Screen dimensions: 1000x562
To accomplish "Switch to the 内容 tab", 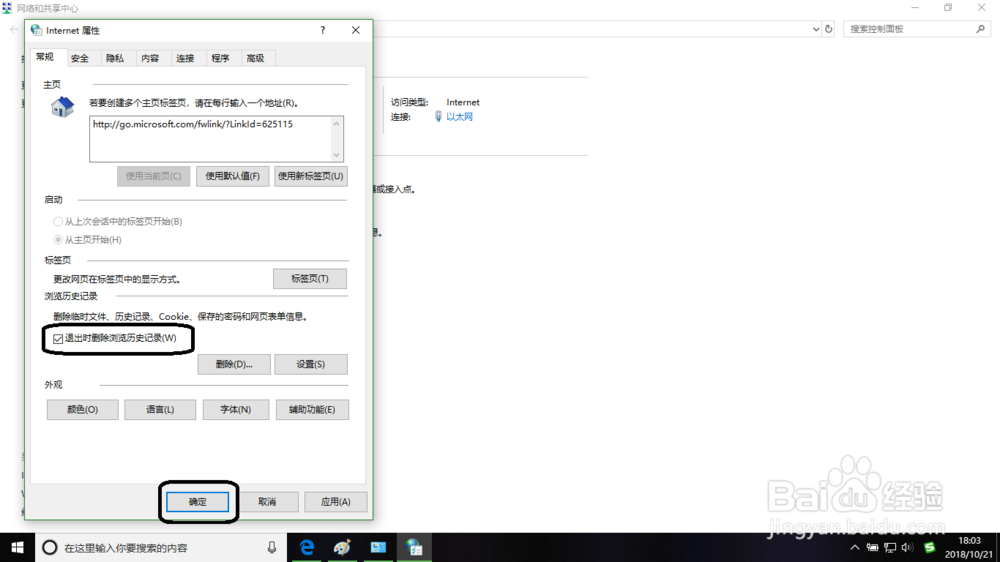I will [x=150, y=58].
